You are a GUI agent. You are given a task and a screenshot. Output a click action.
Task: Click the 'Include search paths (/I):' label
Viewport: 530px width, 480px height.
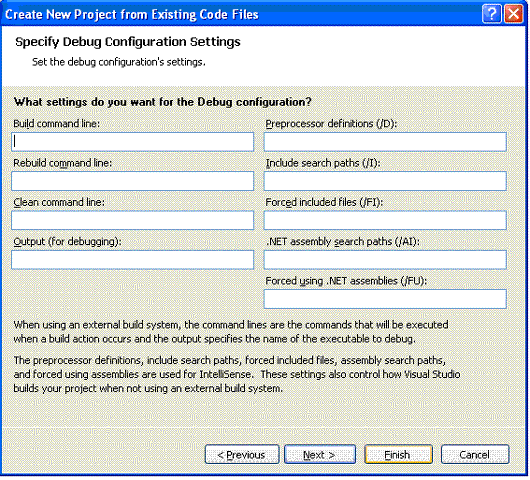click(323, 163)
